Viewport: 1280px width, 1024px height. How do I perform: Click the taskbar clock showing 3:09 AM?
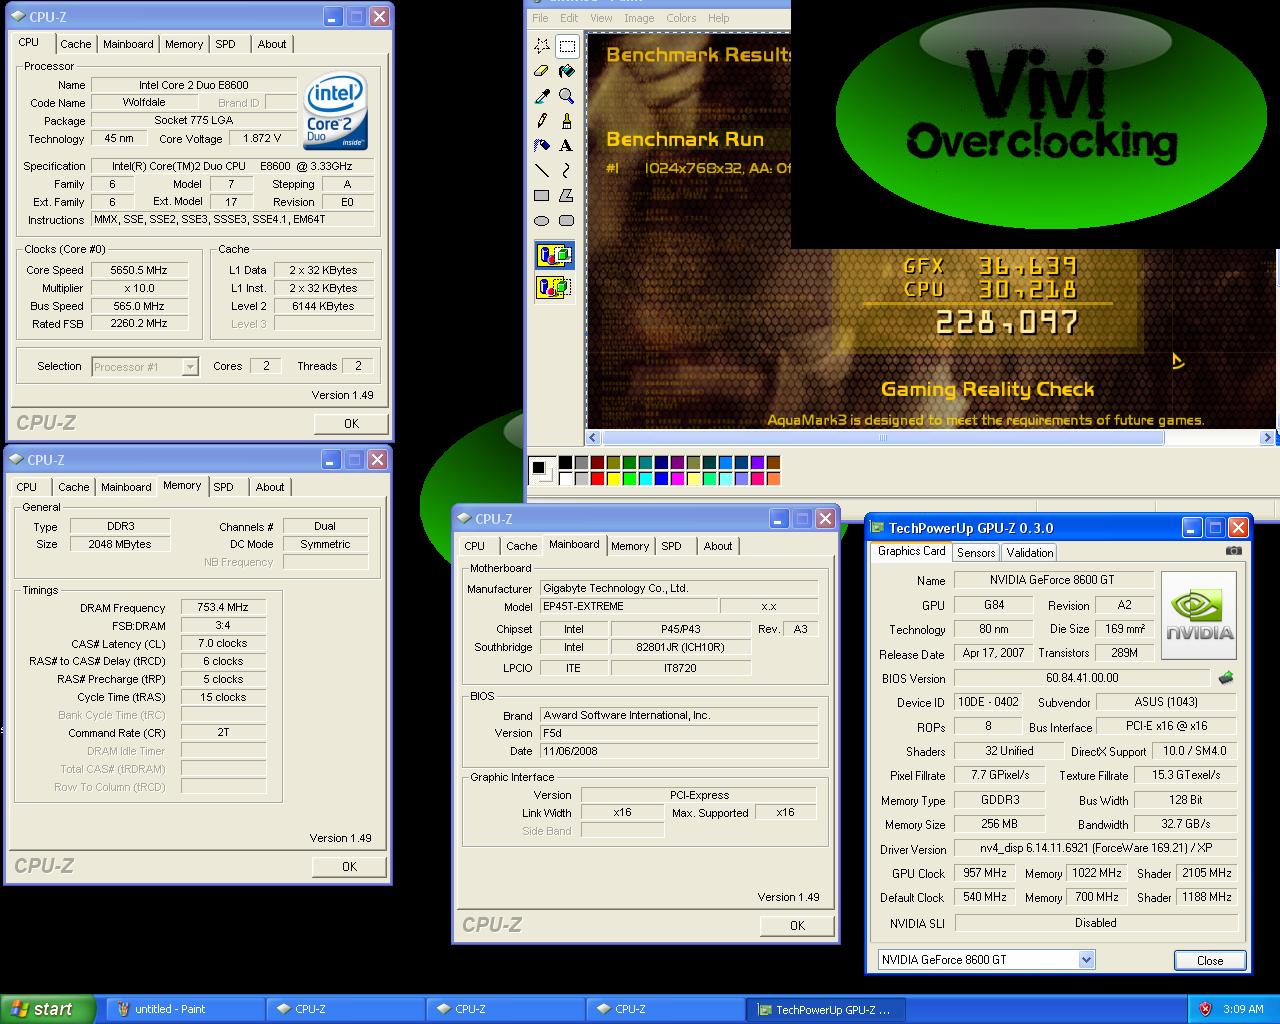(1243, 1009)
